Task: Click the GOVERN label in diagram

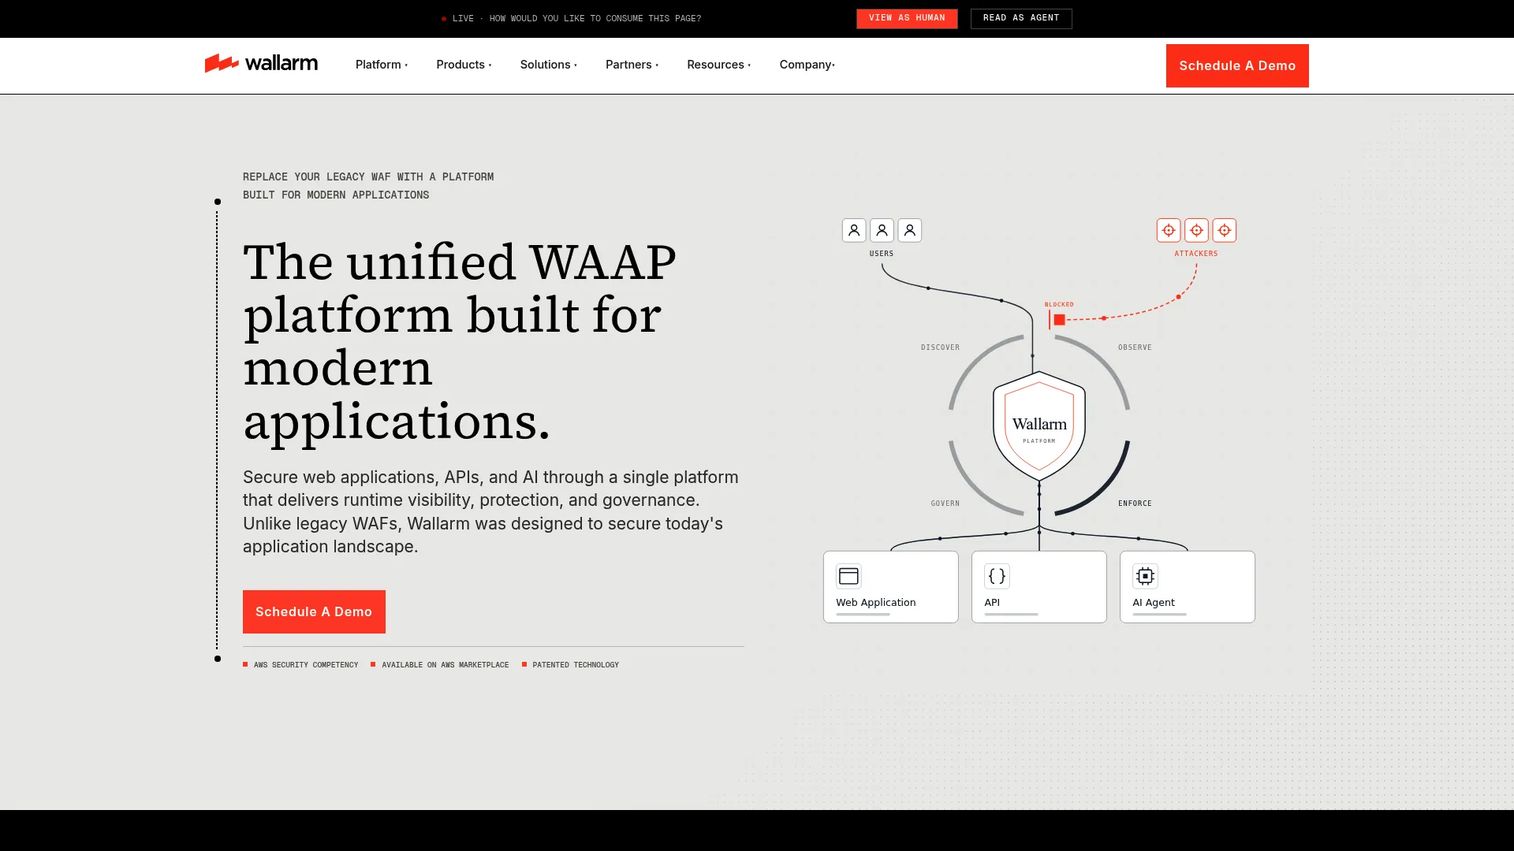Action: point(945,504)
